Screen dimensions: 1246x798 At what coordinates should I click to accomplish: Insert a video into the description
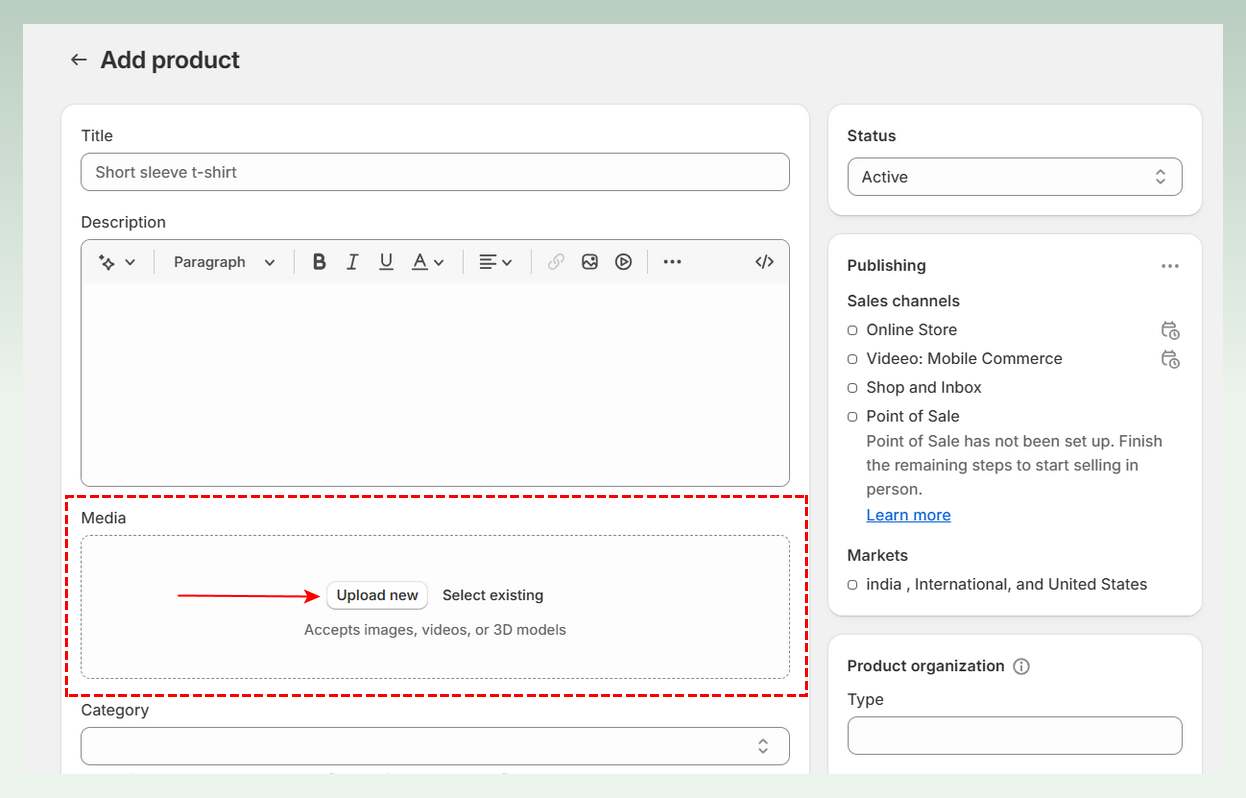[623, 261]
